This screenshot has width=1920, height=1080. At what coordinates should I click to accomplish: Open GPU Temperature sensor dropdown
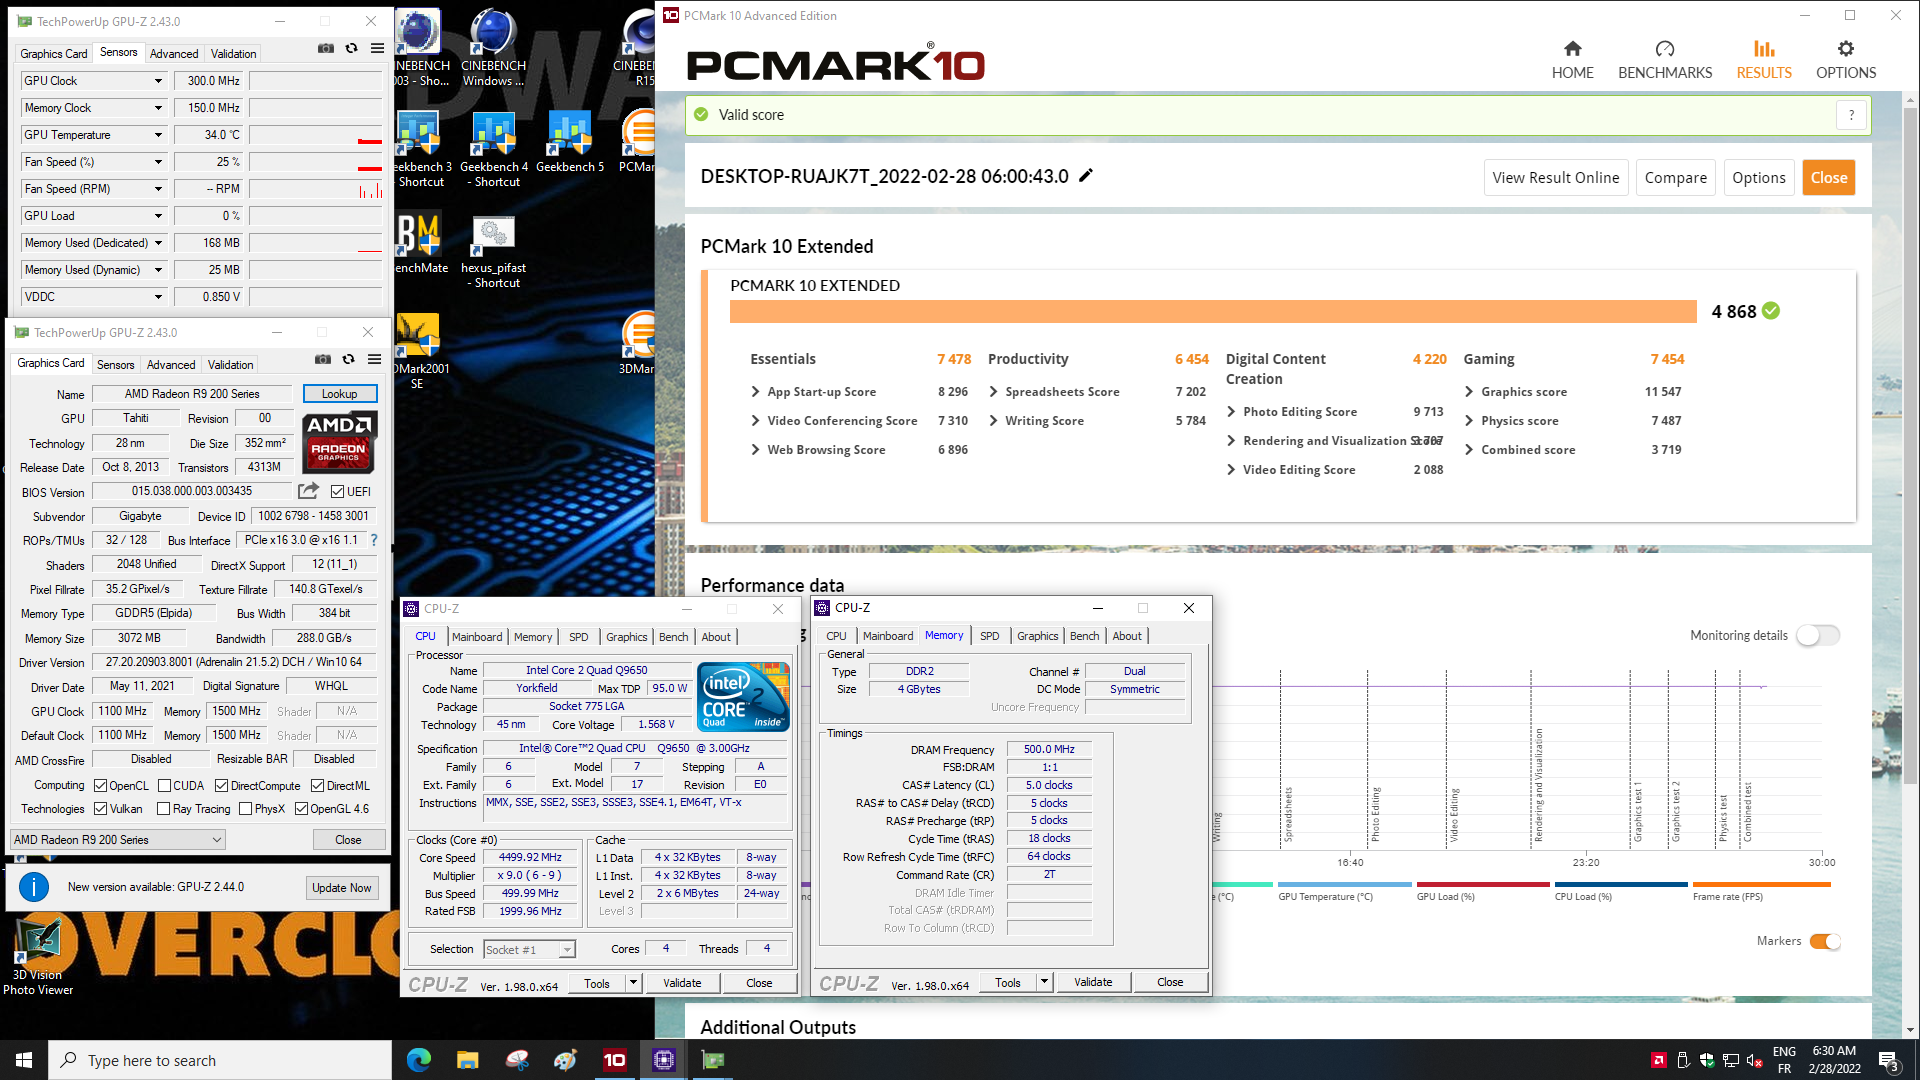click(x=158, y=135)
